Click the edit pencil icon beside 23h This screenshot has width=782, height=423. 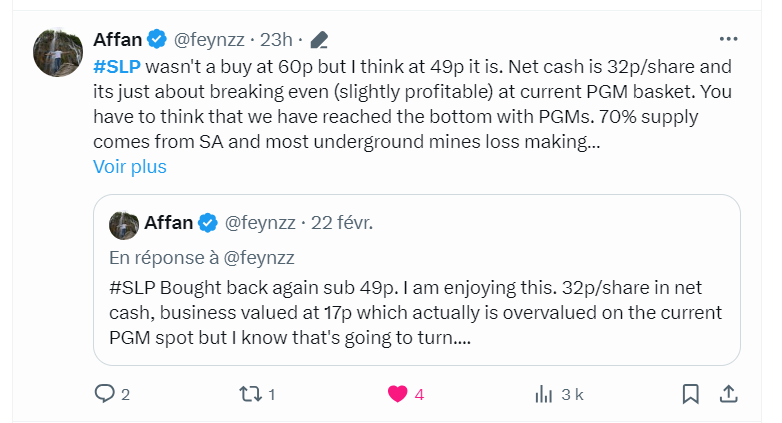[x=319, y=40]
